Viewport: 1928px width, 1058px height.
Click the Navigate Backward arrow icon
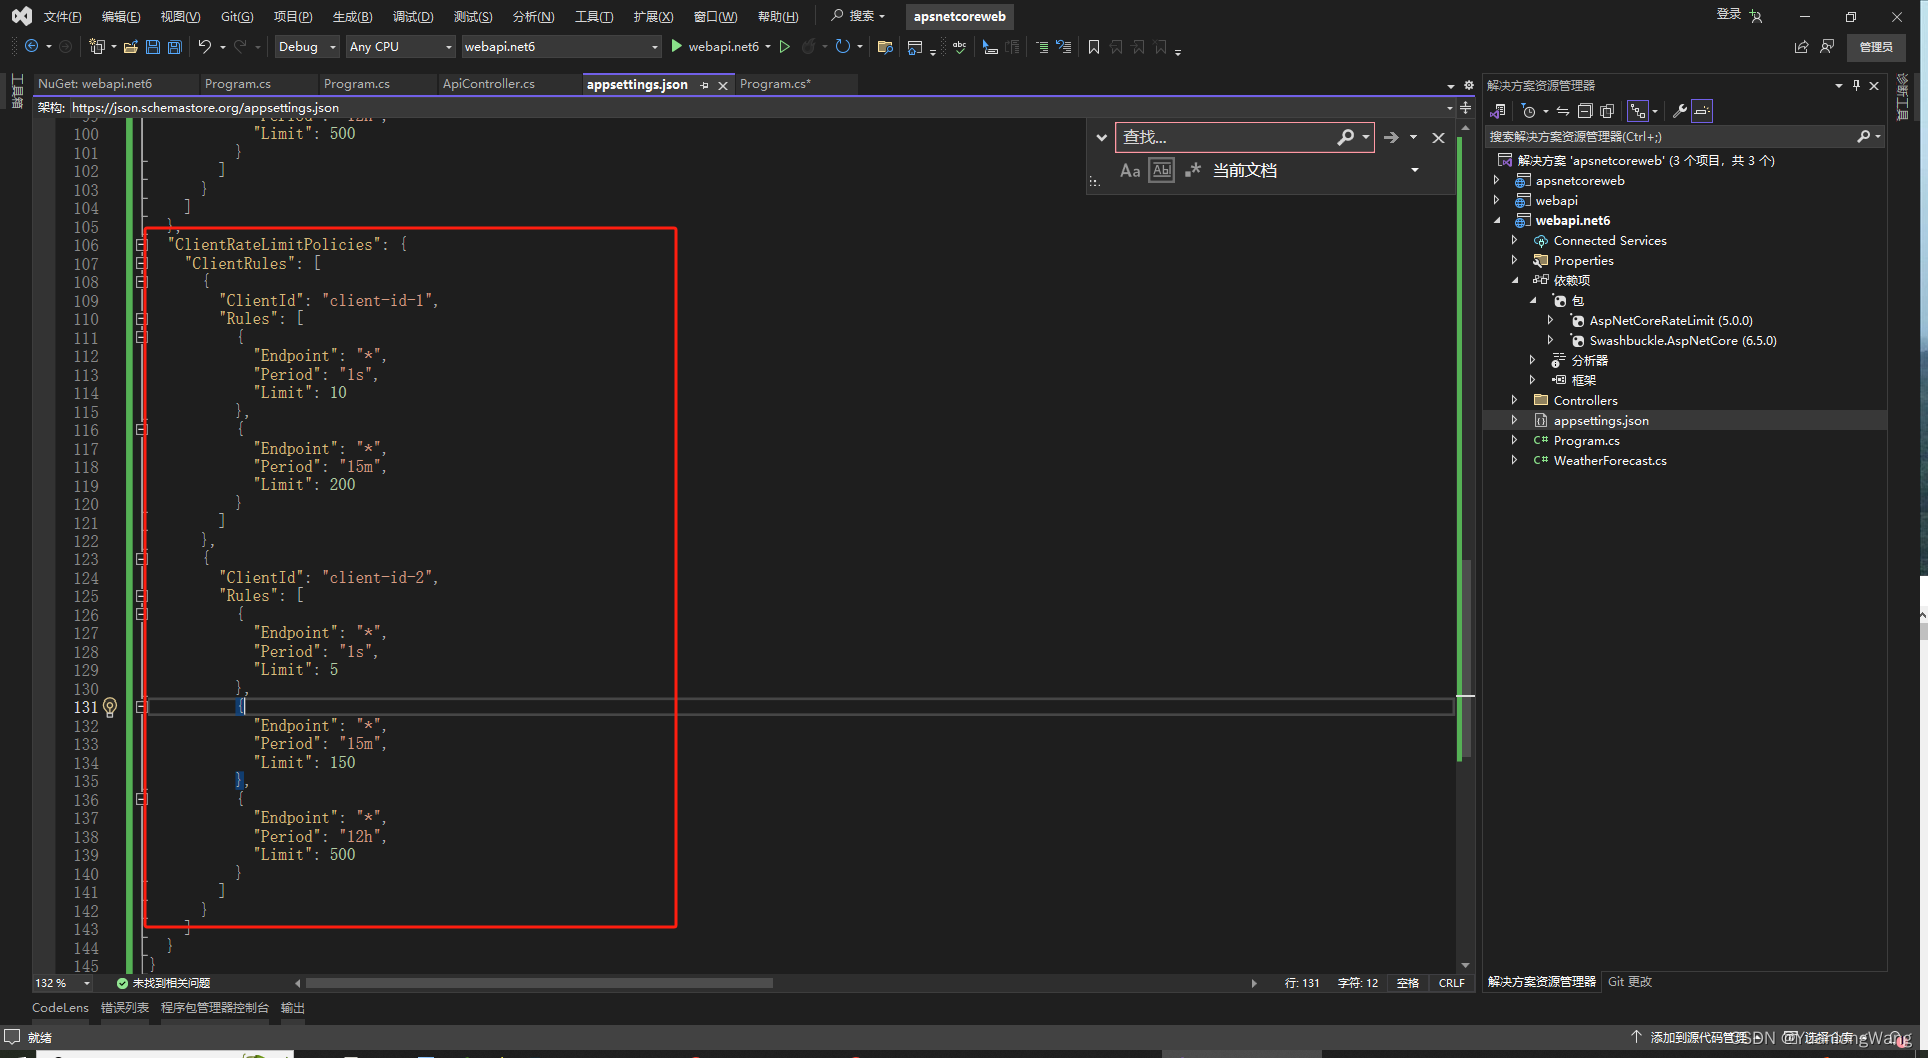(x=32, y=46)
